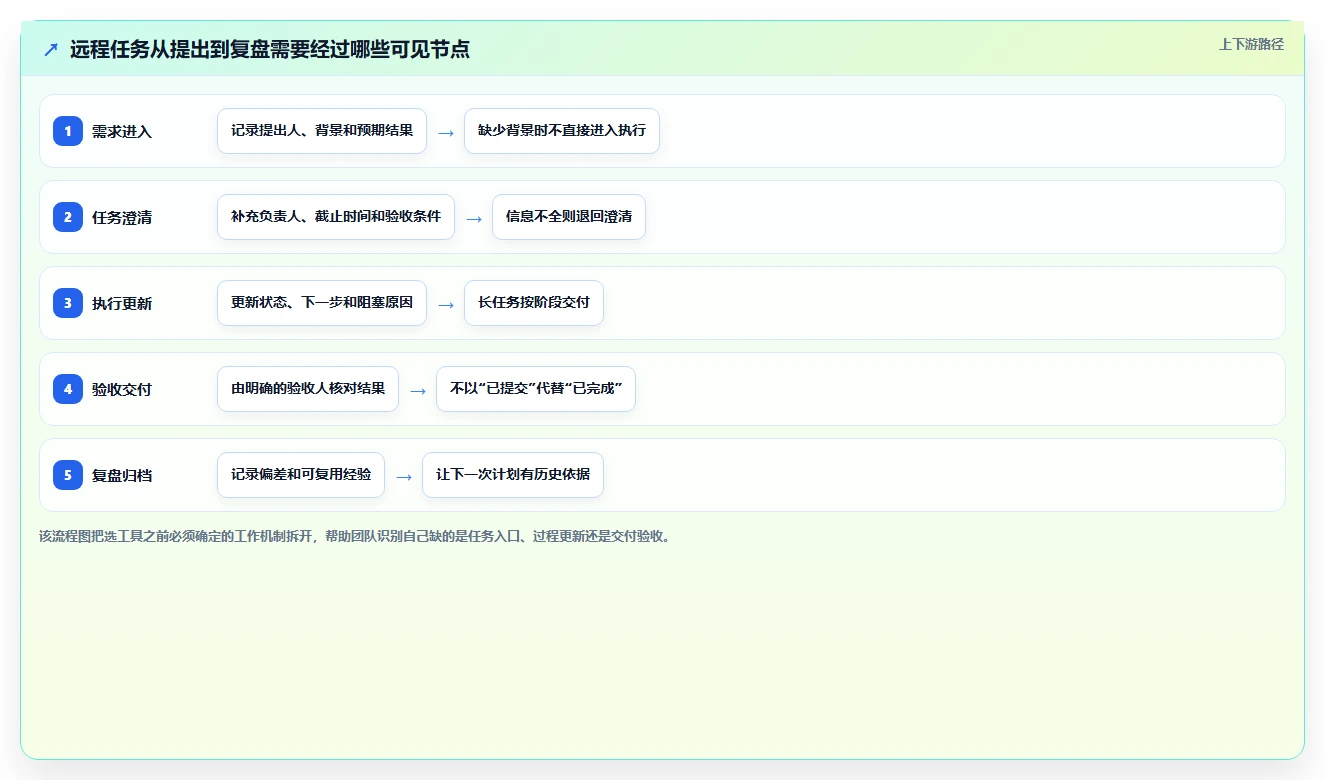Click step number badge 2
This screenshot has height=780, width=1325.
tap(68, 217)
